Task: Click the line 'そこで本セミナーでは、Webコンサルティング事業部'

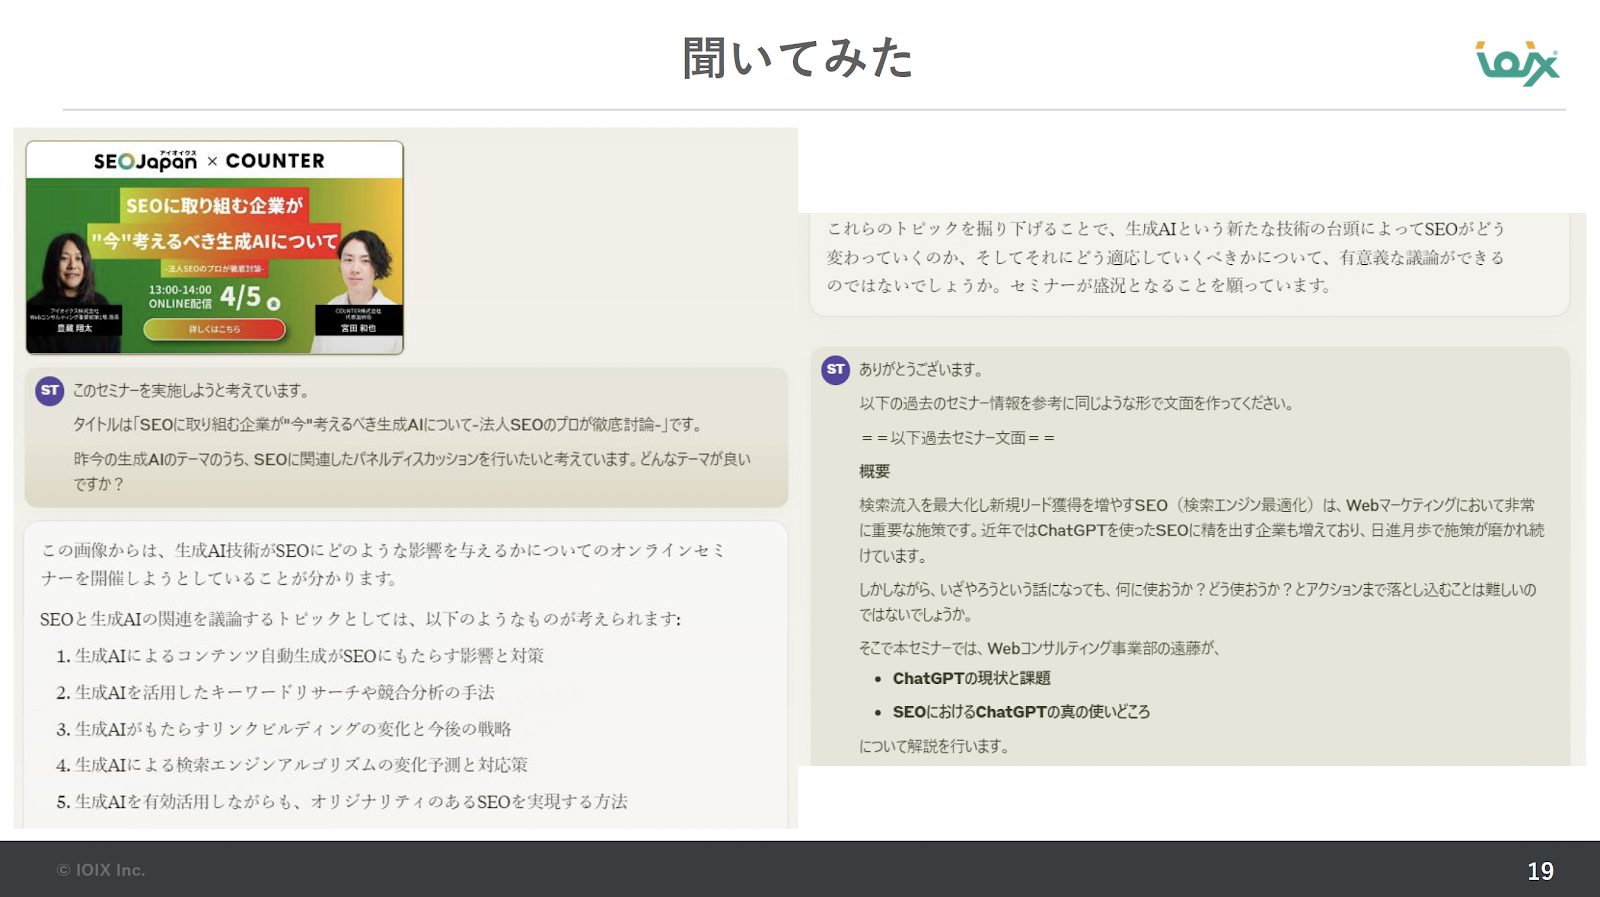Action: 1040,648
